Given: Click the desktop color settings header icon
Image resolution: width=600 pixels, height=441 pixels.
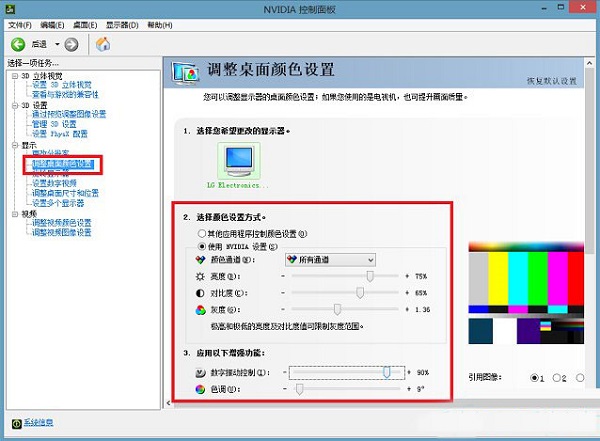Looking at the screenshot, I should pyautogui.click(x=185, y=72).
